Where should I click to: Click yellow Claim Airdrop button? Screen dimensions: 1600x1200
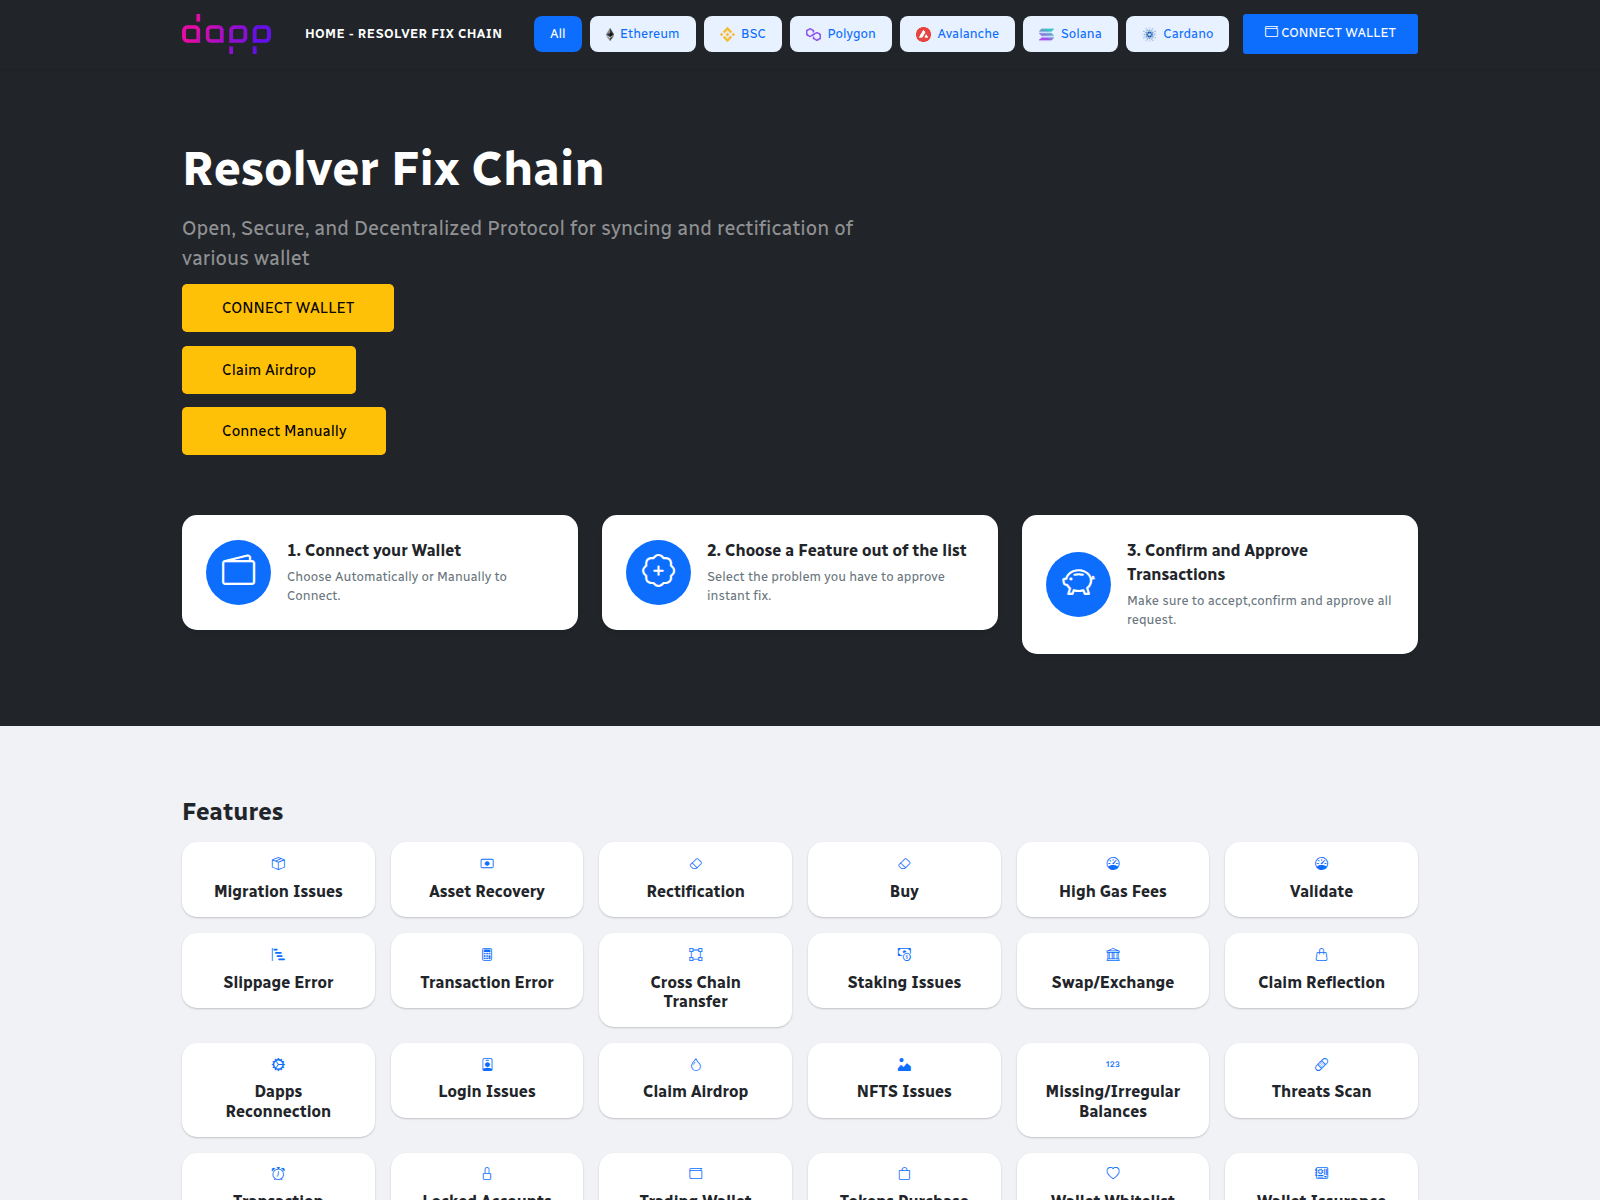269,370
